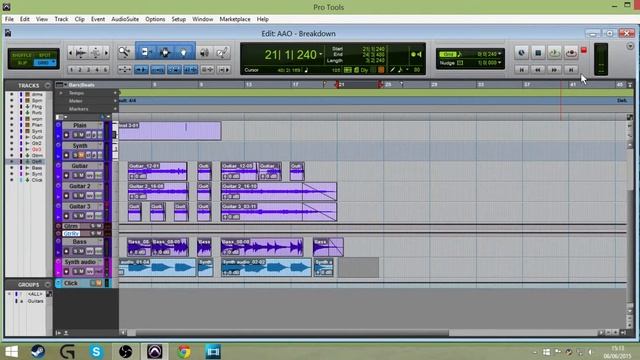Select the Grabber hand tool
Viewport: 640px width, 360px height.
[x=184, y=52]
